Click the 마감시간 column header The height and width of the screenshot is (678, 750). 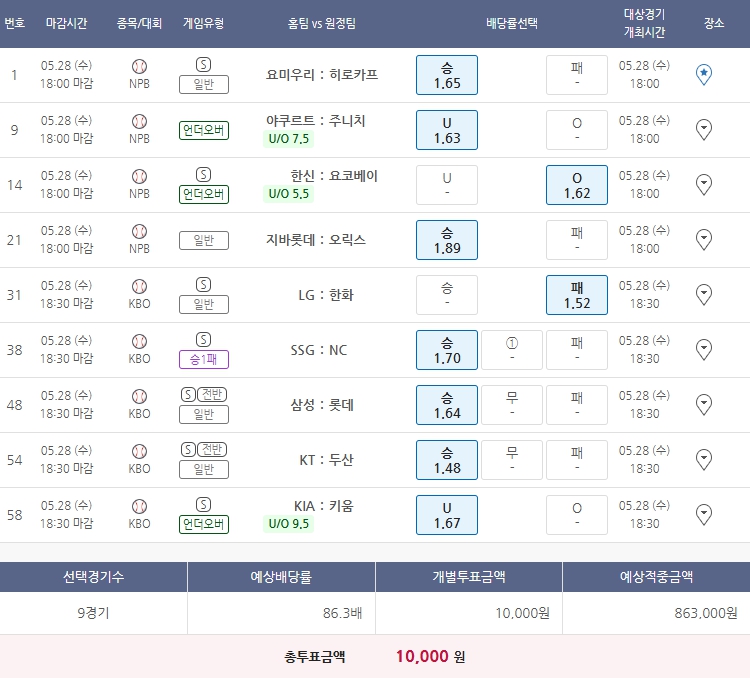tap(67, 23)
